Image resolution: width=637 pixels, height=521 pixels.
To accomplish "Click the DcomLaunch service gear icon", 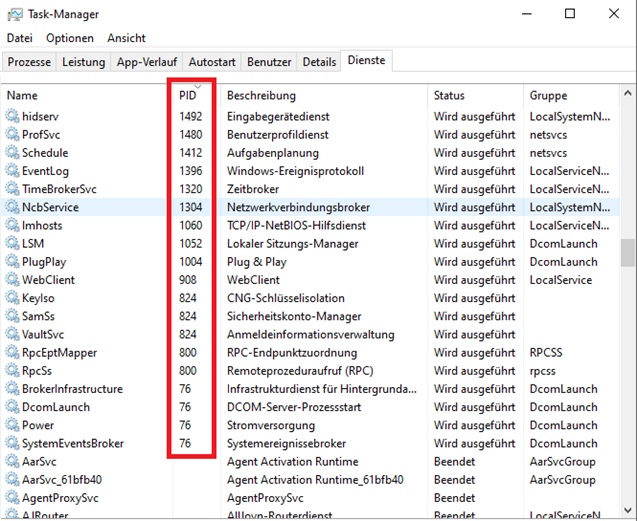I will [13, 407].
